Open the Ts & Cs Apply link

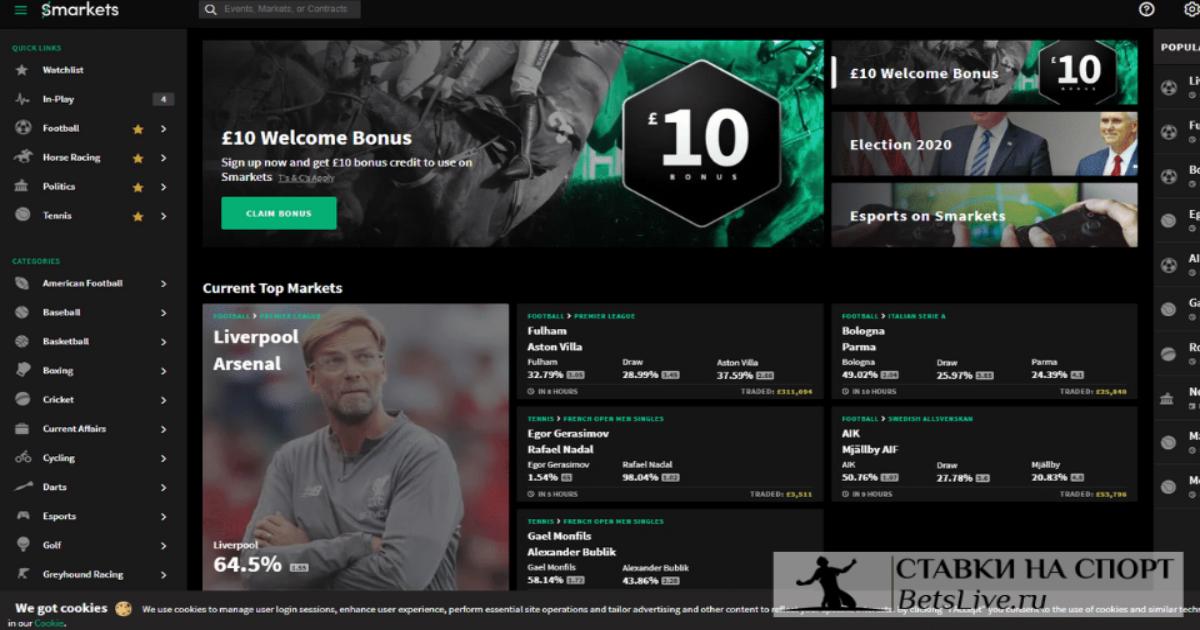click(x=306, y=178)
